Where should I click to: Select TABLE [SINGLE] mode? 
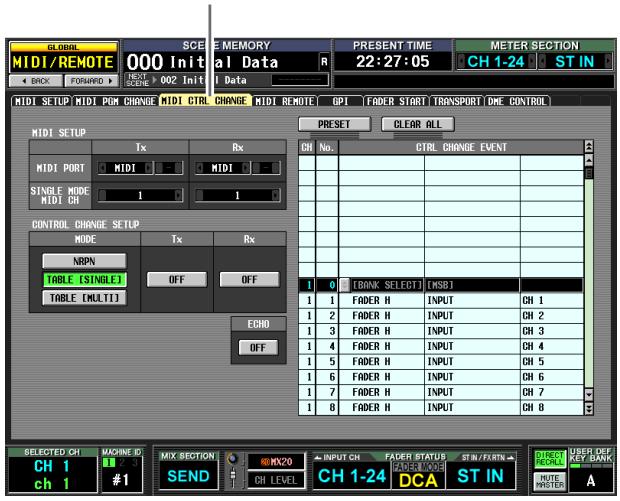84,280
